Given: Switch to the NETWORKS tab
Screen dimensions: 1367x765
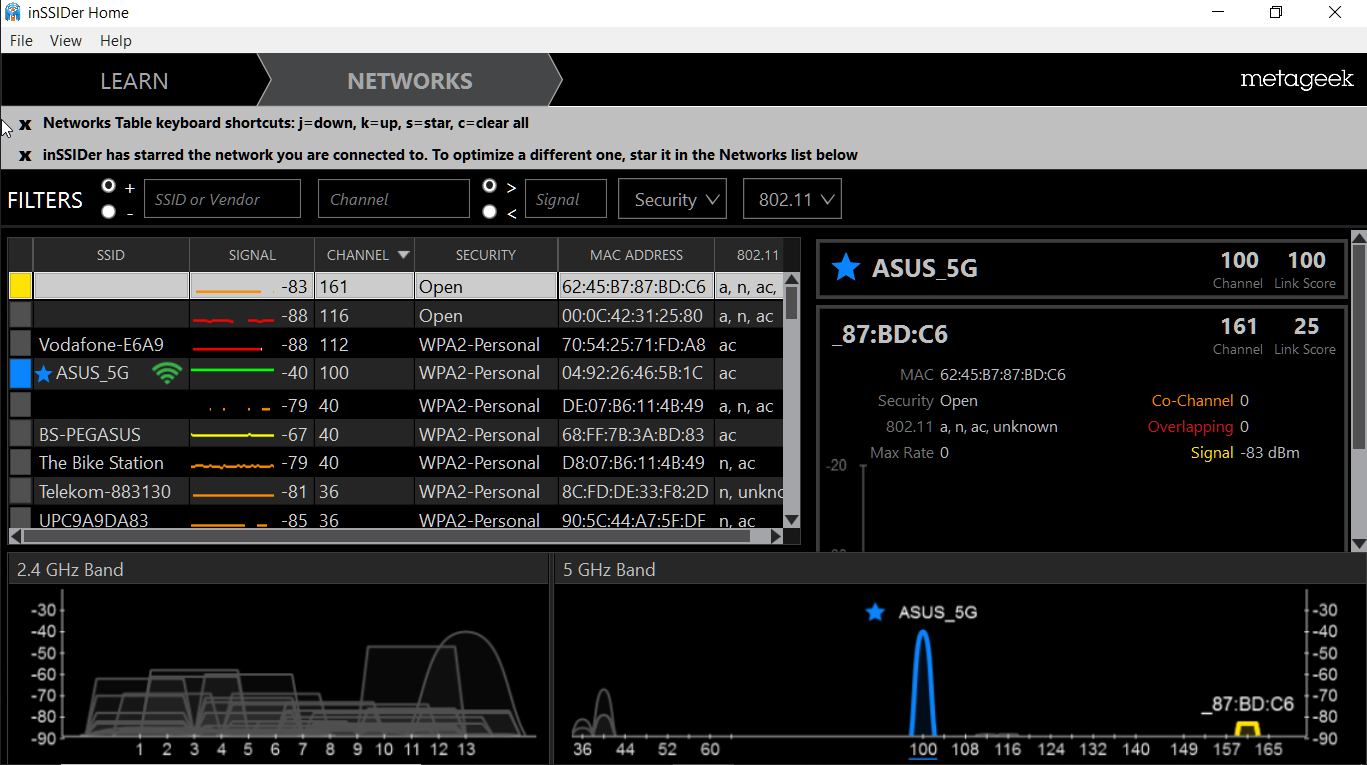Looking at the screenshot, I should [410, 81].
